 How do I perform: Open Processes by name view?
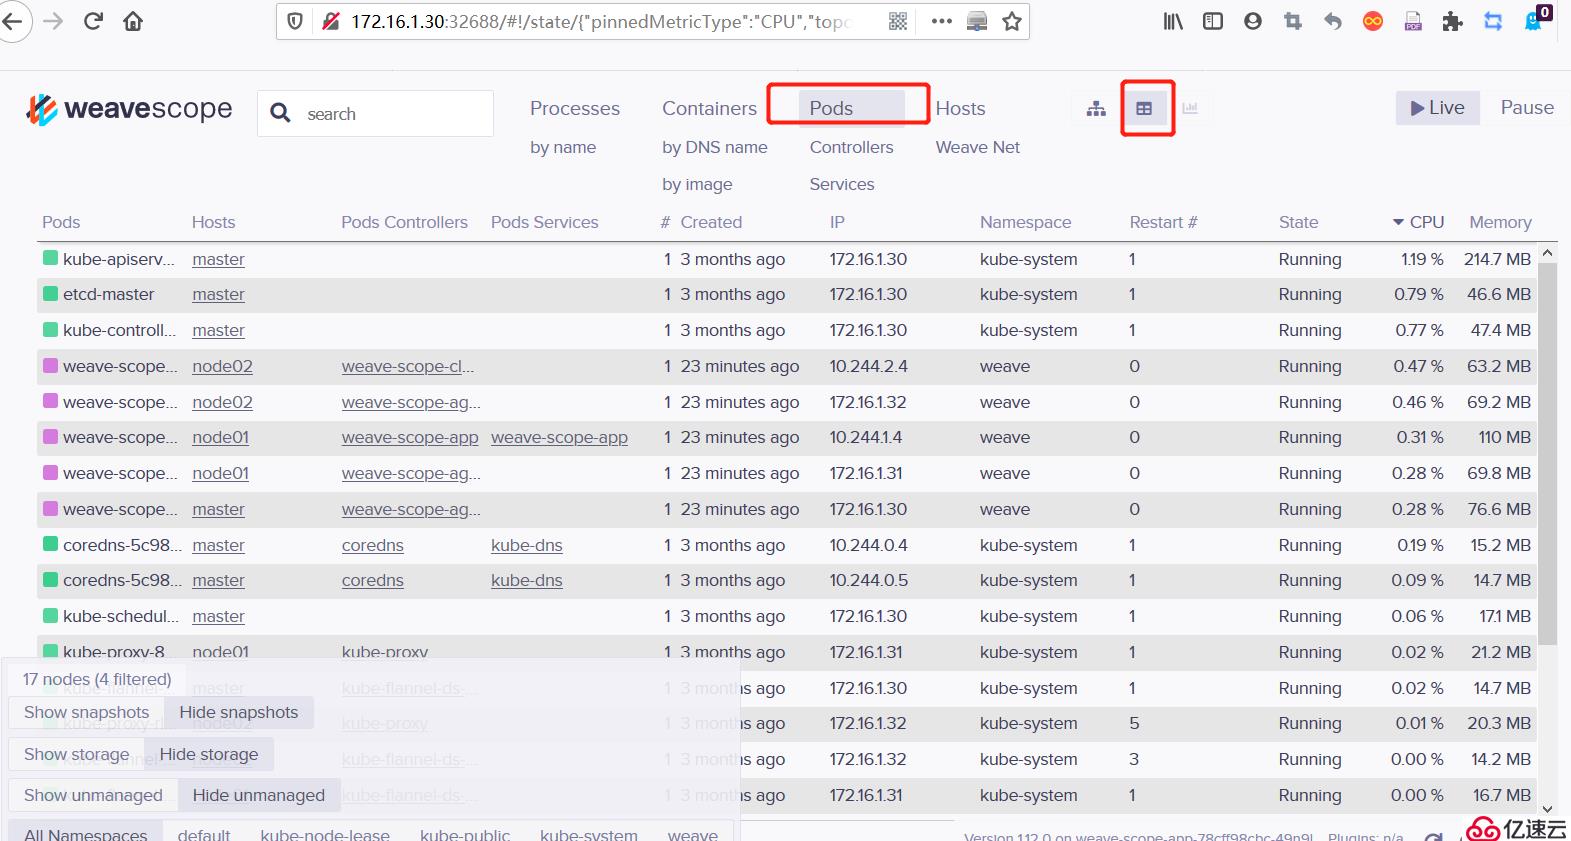[x=563, y=147]
